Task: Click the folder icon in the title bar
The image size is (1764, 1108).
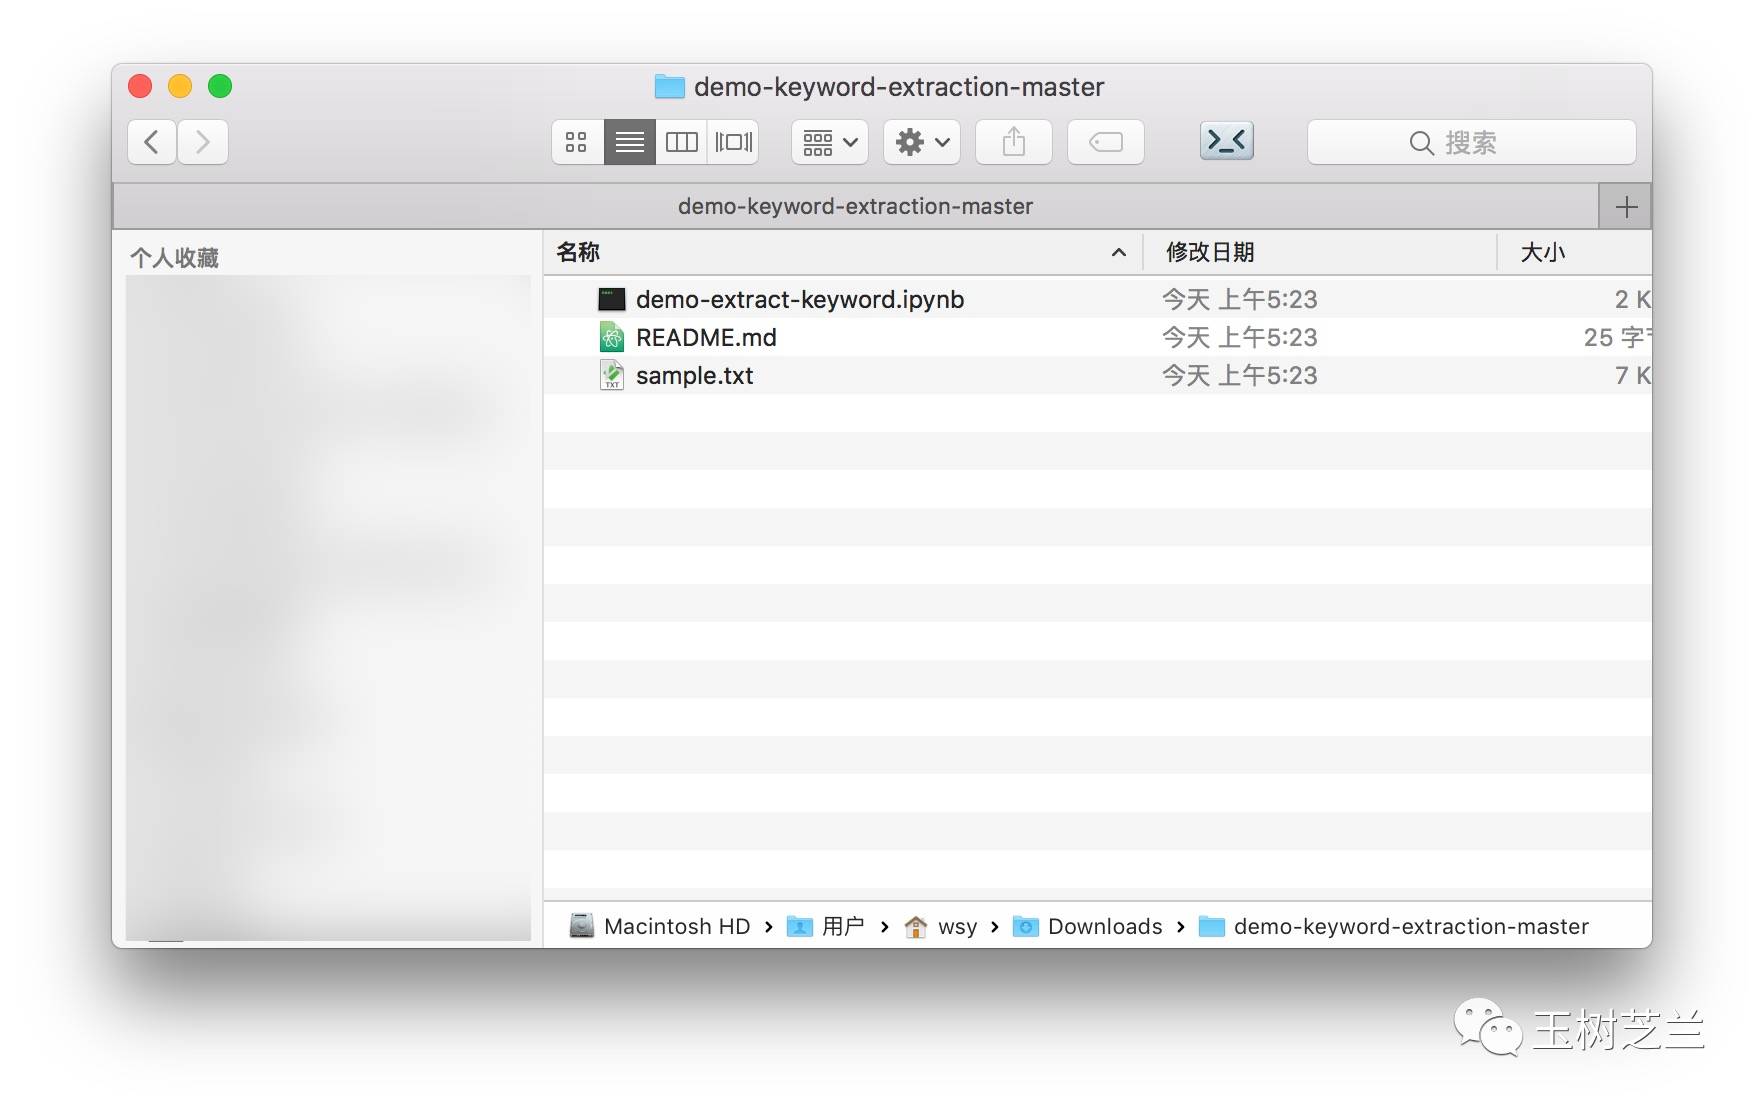Action: [669, 87]
